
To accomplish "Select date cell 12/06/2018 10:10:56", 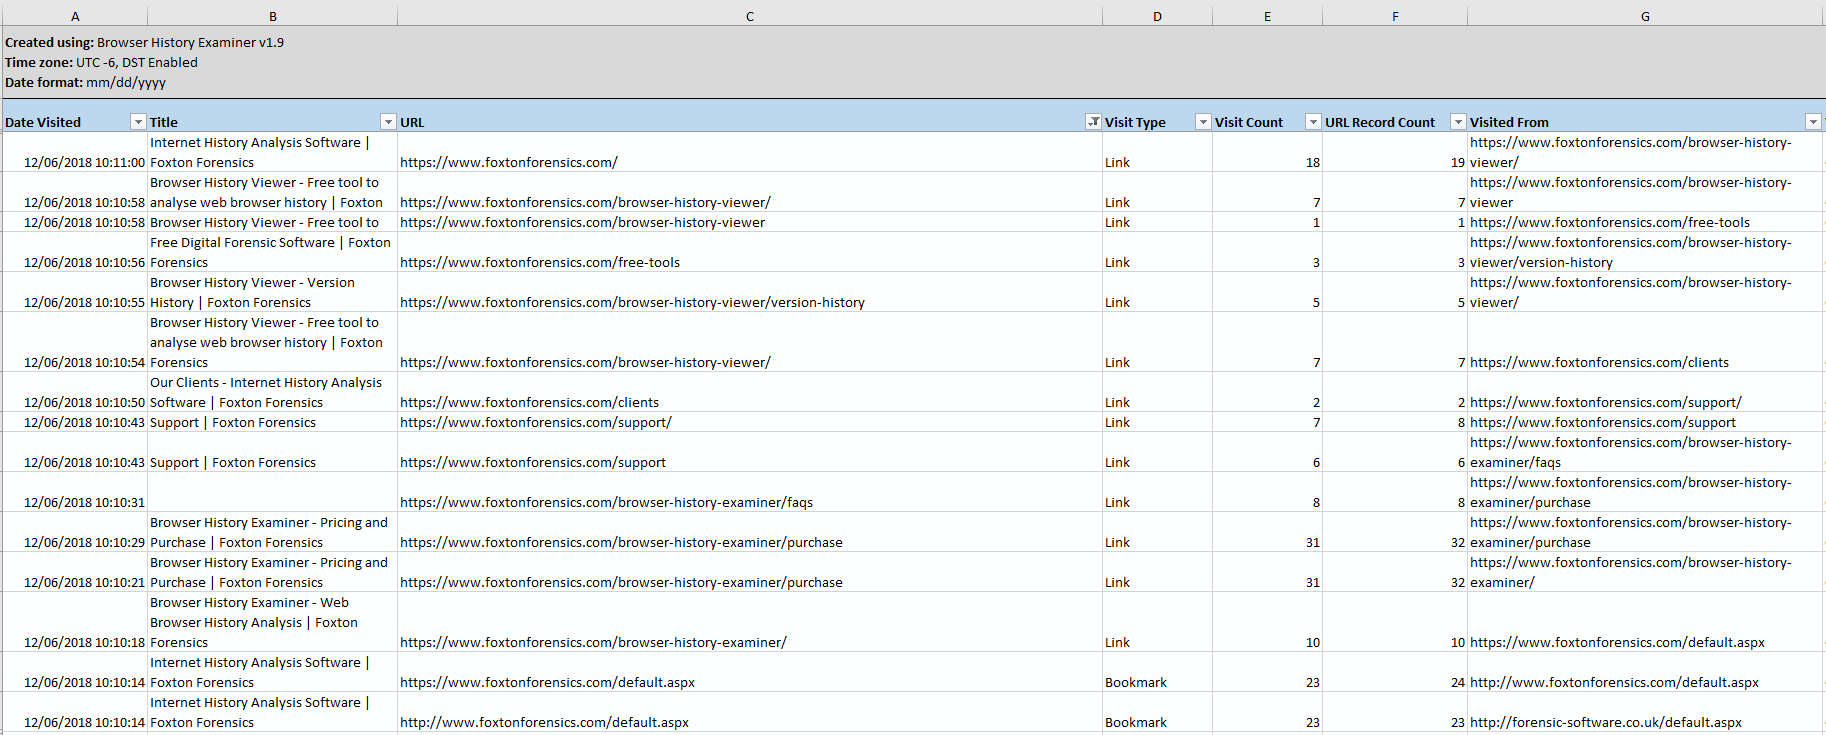I will pyautogui.click(x=75, y=252).
